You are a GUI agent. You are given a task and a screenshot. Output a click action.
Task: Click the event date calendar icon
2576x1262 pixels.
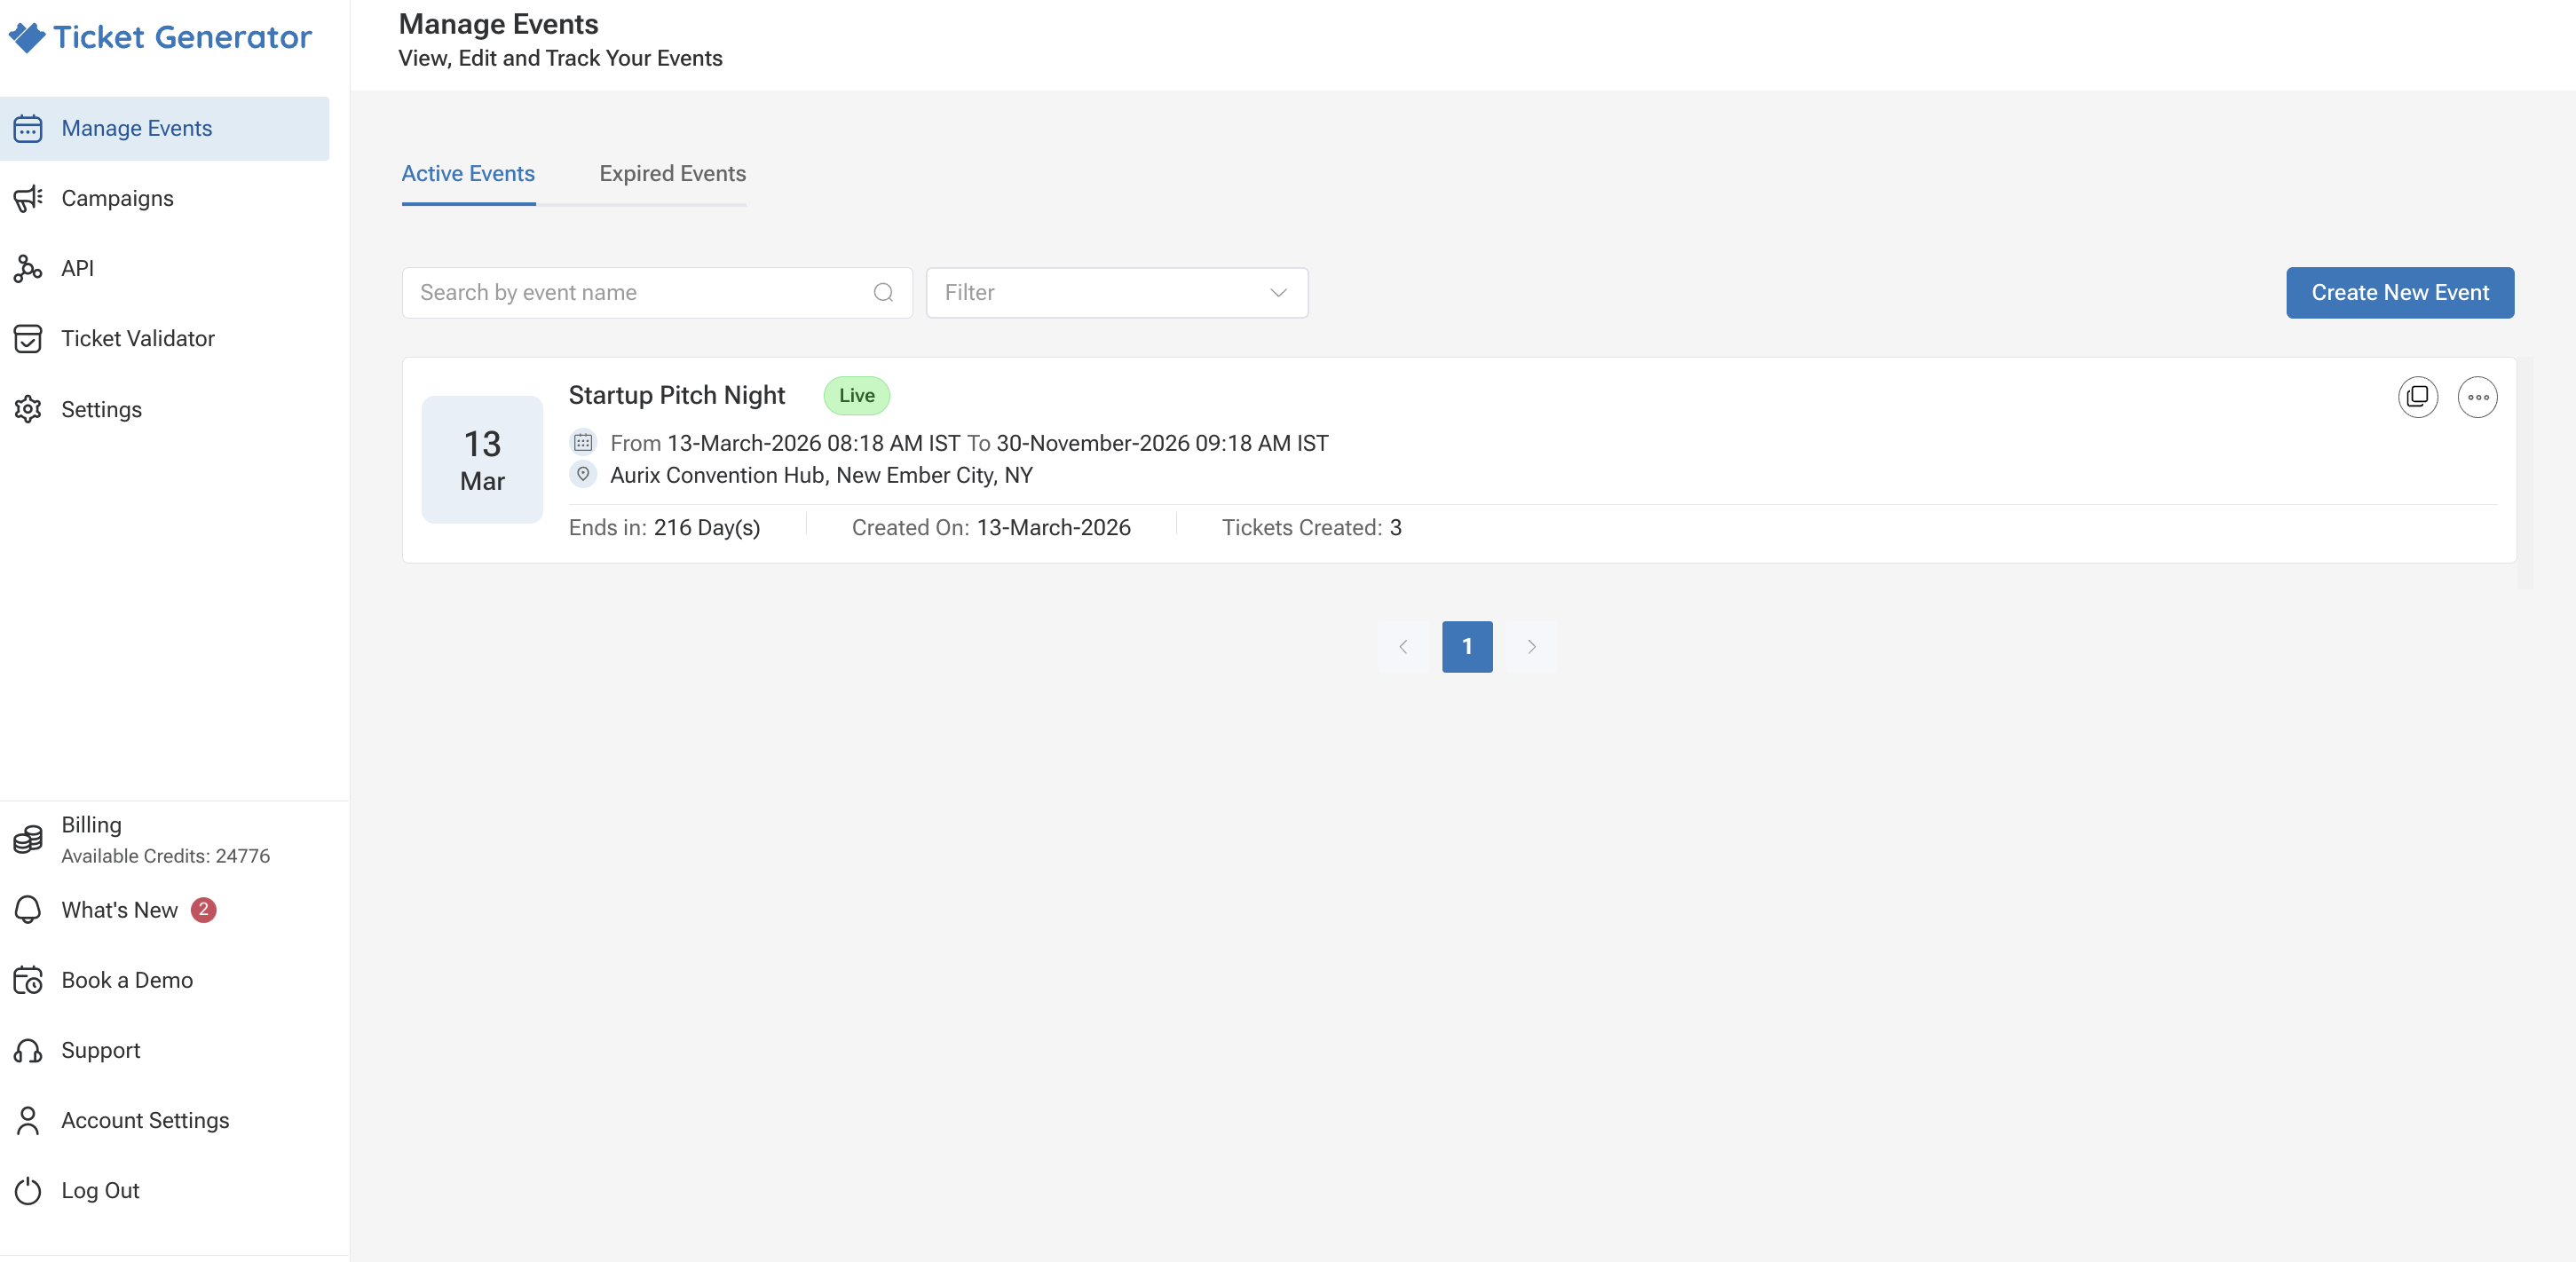(x=583, y=442)
